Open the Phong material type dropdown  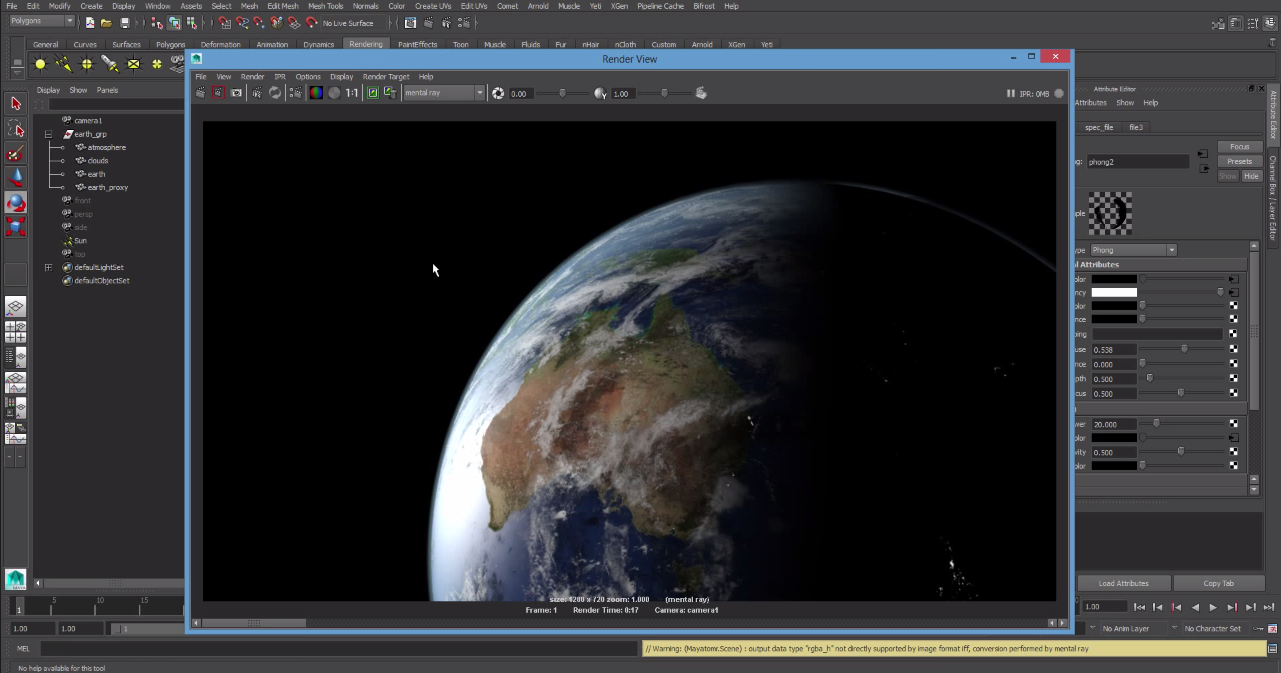(1132, 250)
